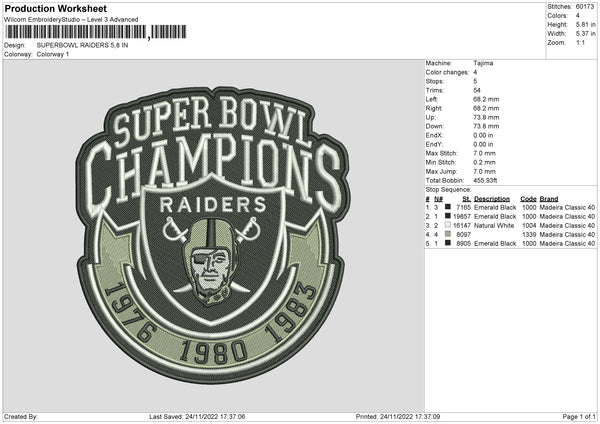Screen dimensions: 600x424
Task: Click the "Color changes:" label
Action: [447, 72]
